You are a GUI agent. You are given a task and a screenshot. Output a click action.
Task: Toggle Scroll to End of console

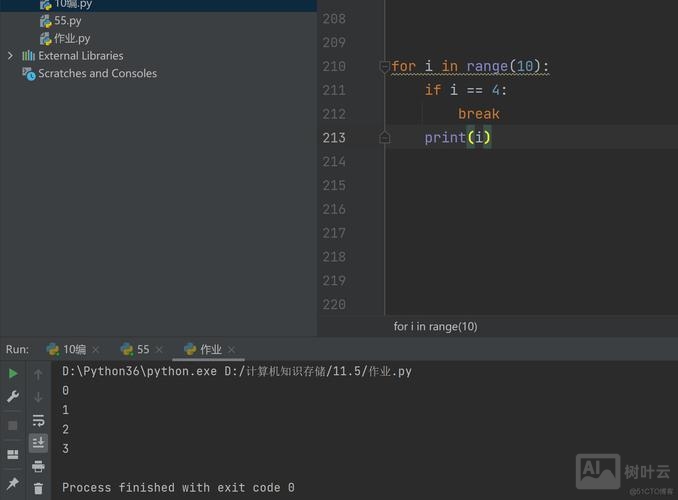[38, 442]
